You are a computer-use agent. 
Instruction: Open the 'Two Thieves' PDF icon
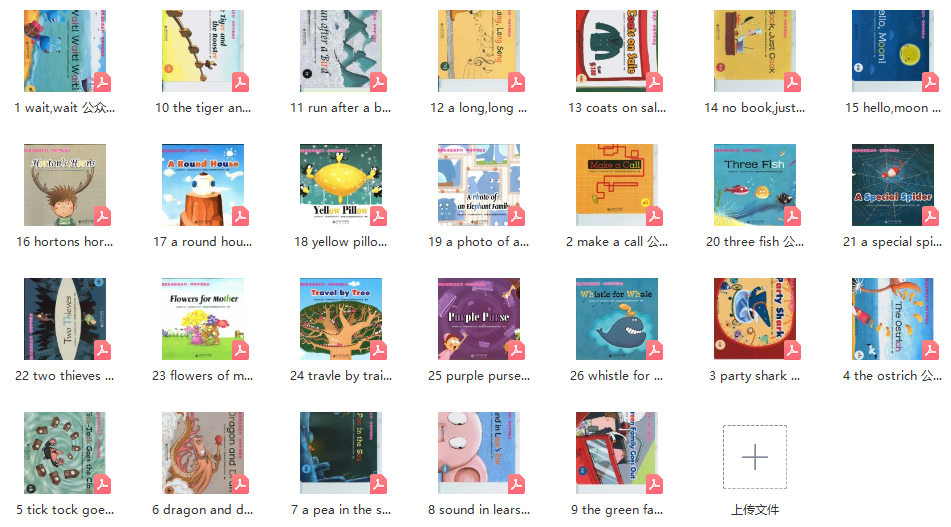click(x=65, y=319)
